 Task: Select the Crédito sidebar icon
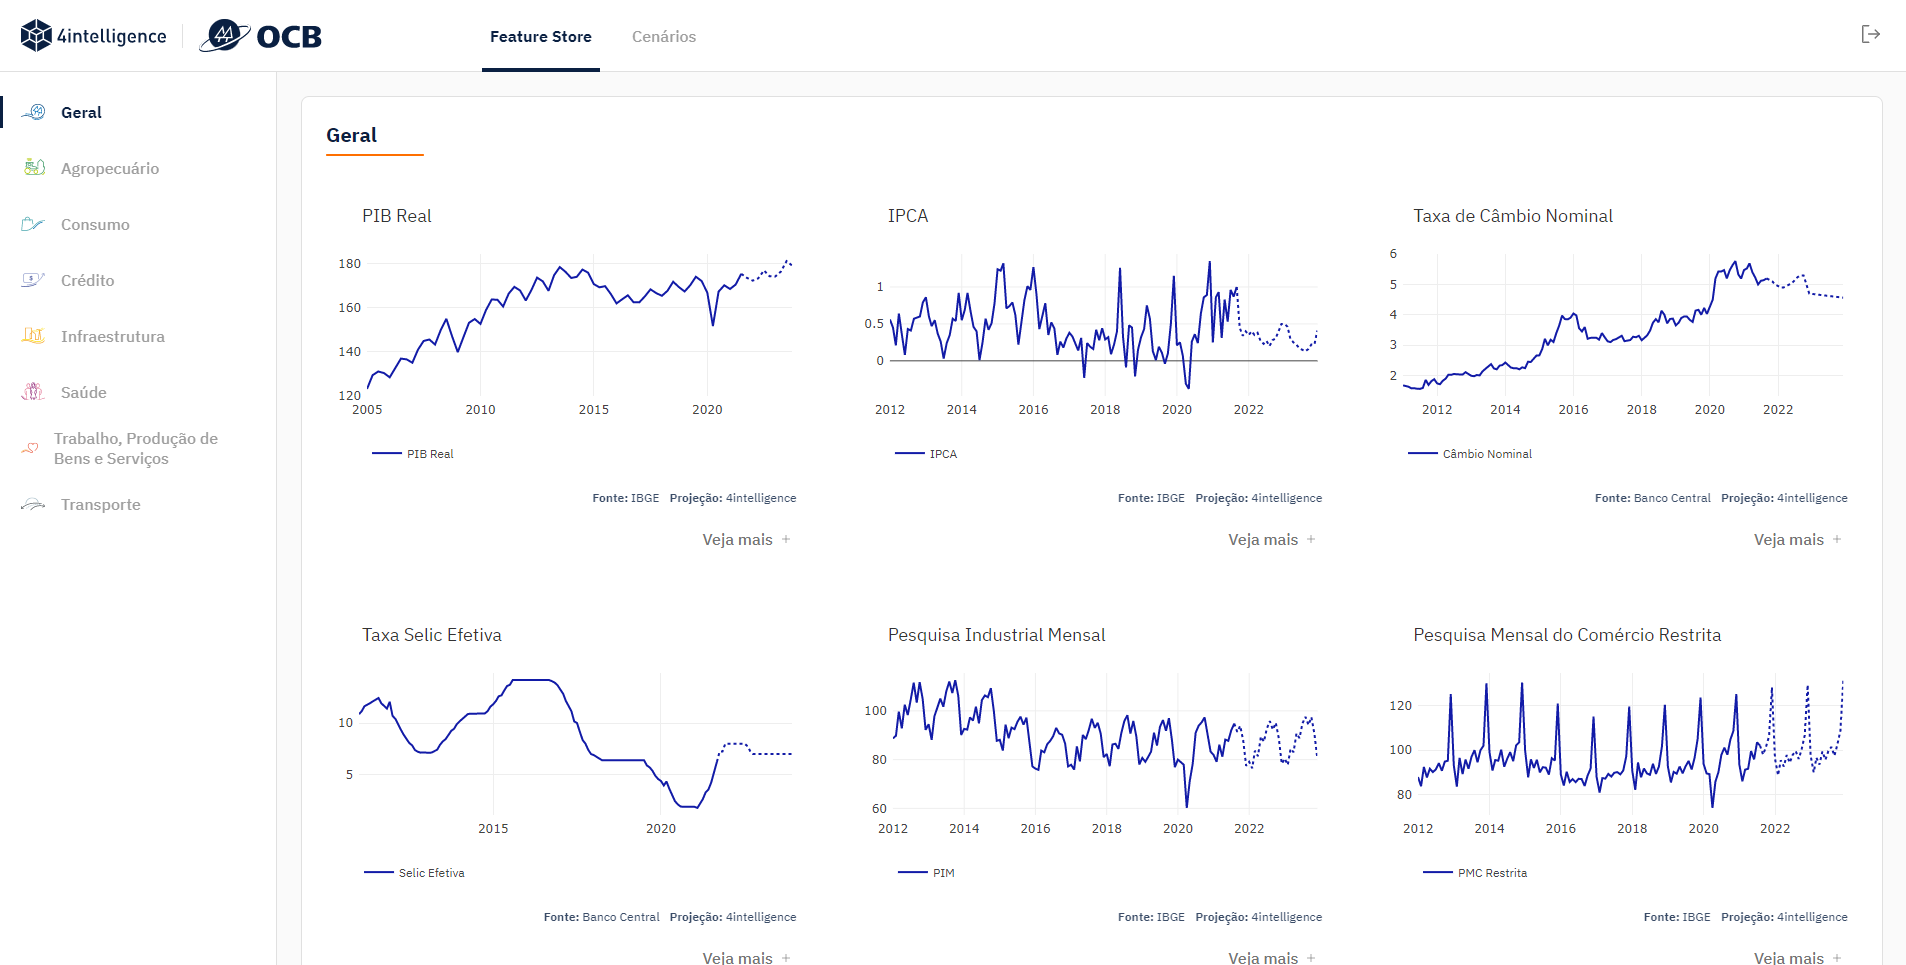click(x=34, y=280)
